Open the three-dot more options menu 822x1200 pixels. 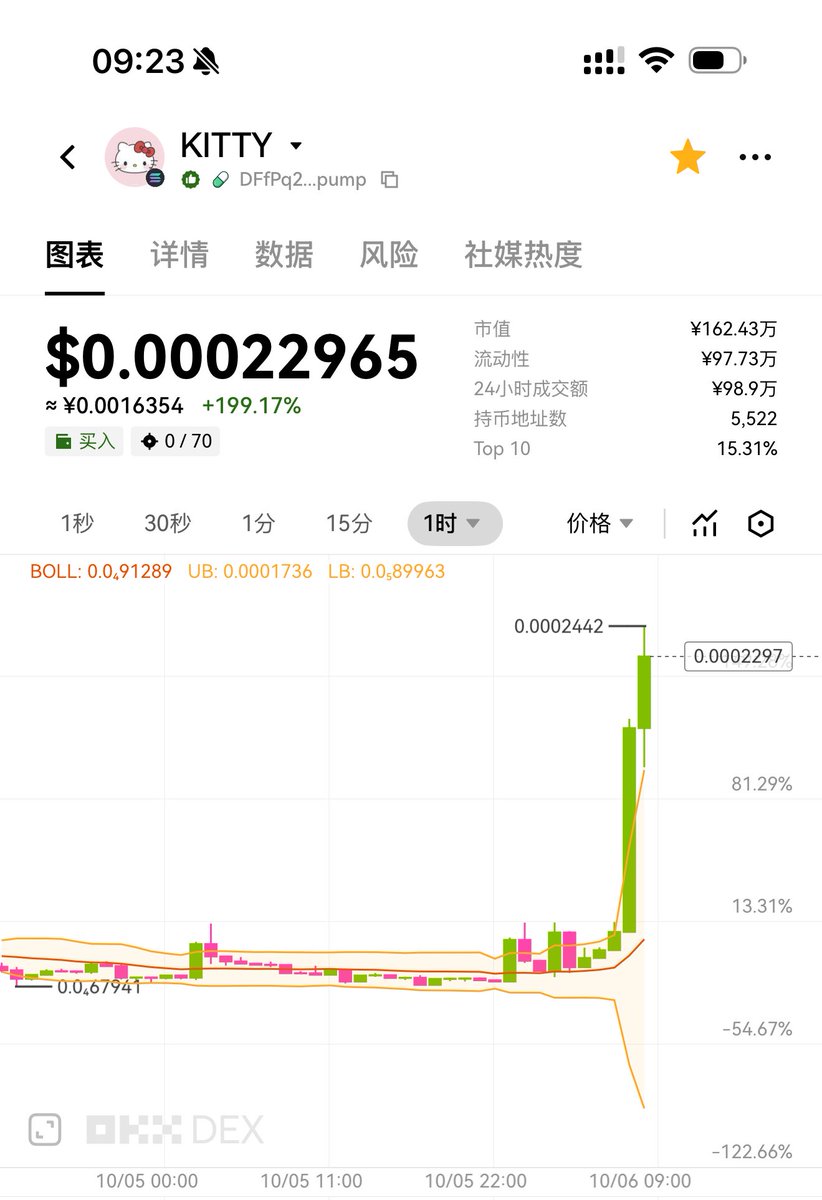pos(755,157)
